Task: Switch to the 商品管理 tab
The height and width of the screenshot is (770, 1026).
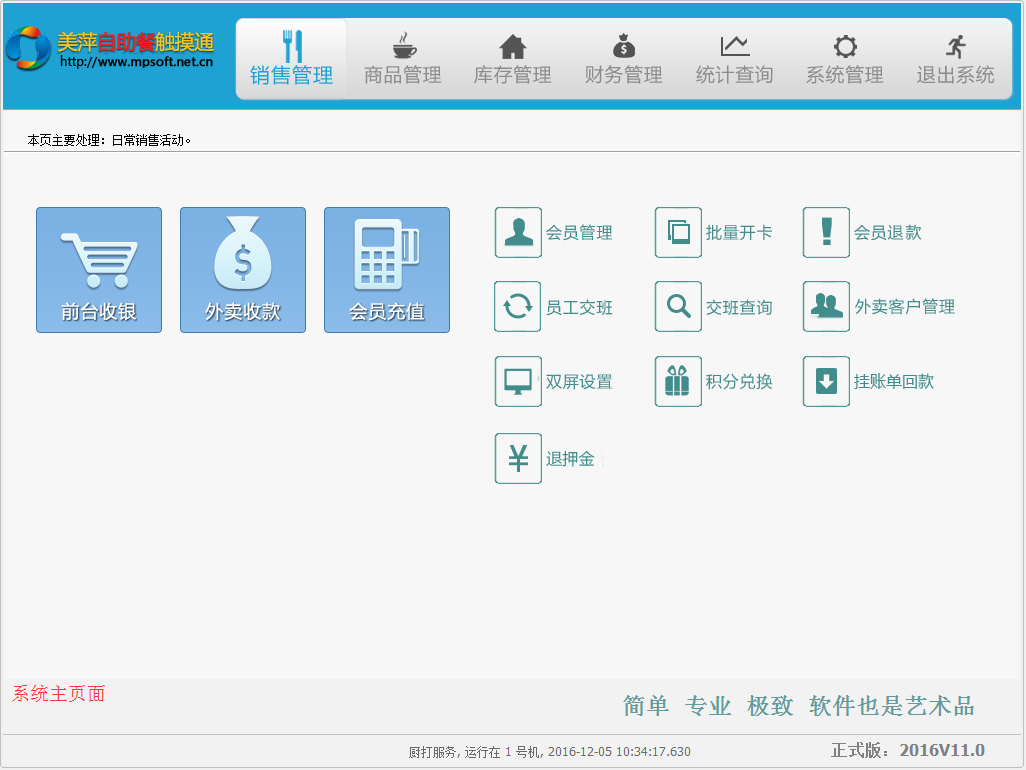Action: tap(402, 60)
